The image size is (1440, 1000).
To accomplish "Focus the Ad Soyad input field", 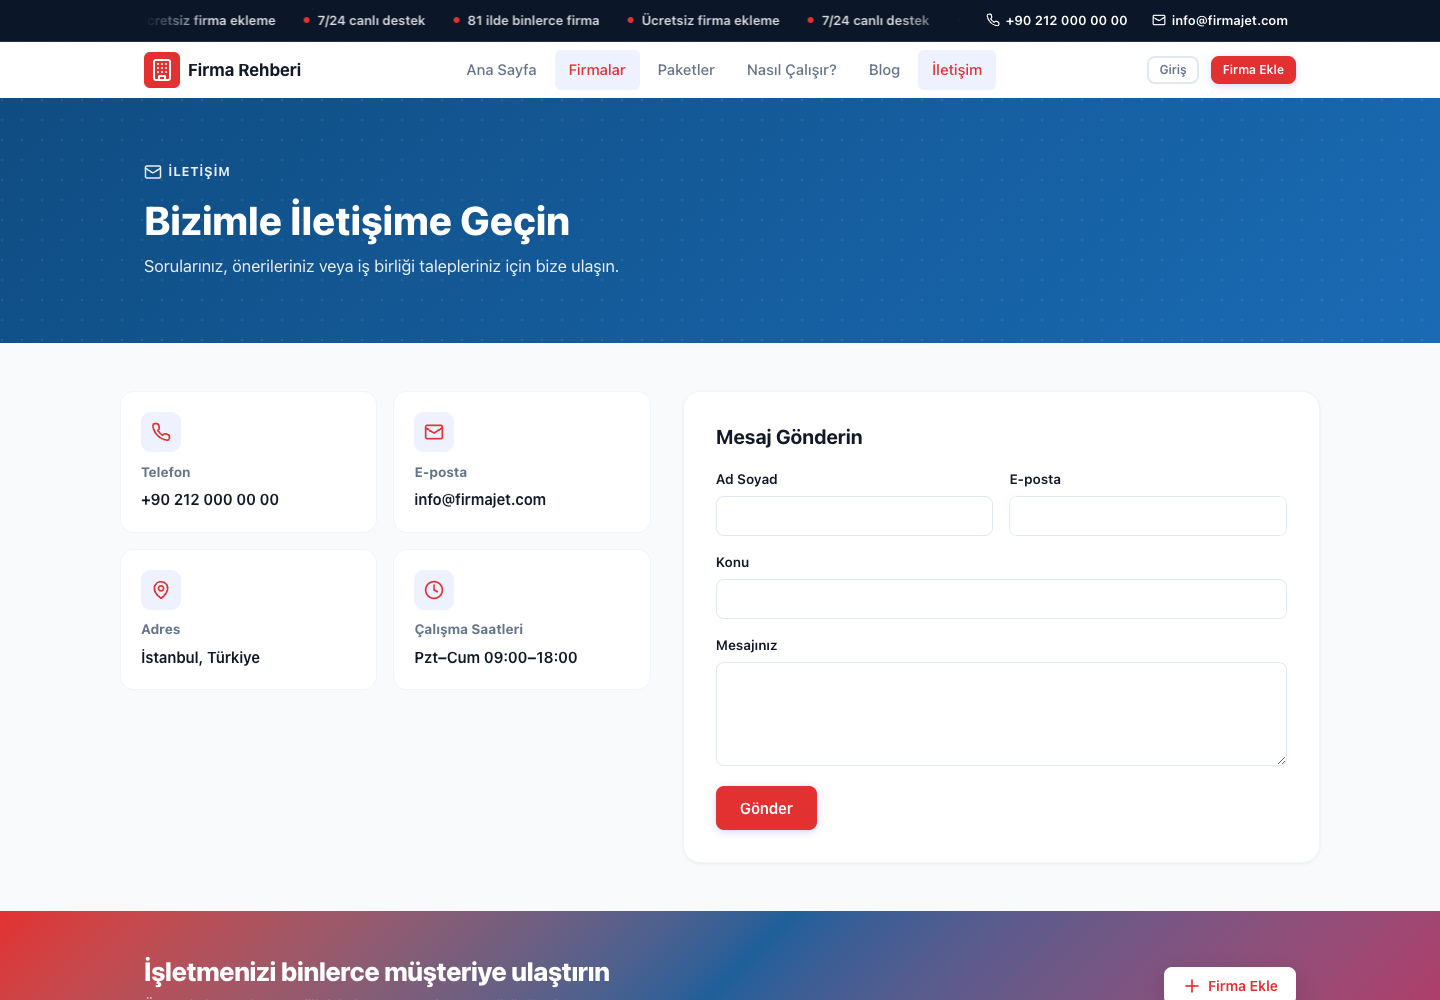I will [x=854, y=516].
